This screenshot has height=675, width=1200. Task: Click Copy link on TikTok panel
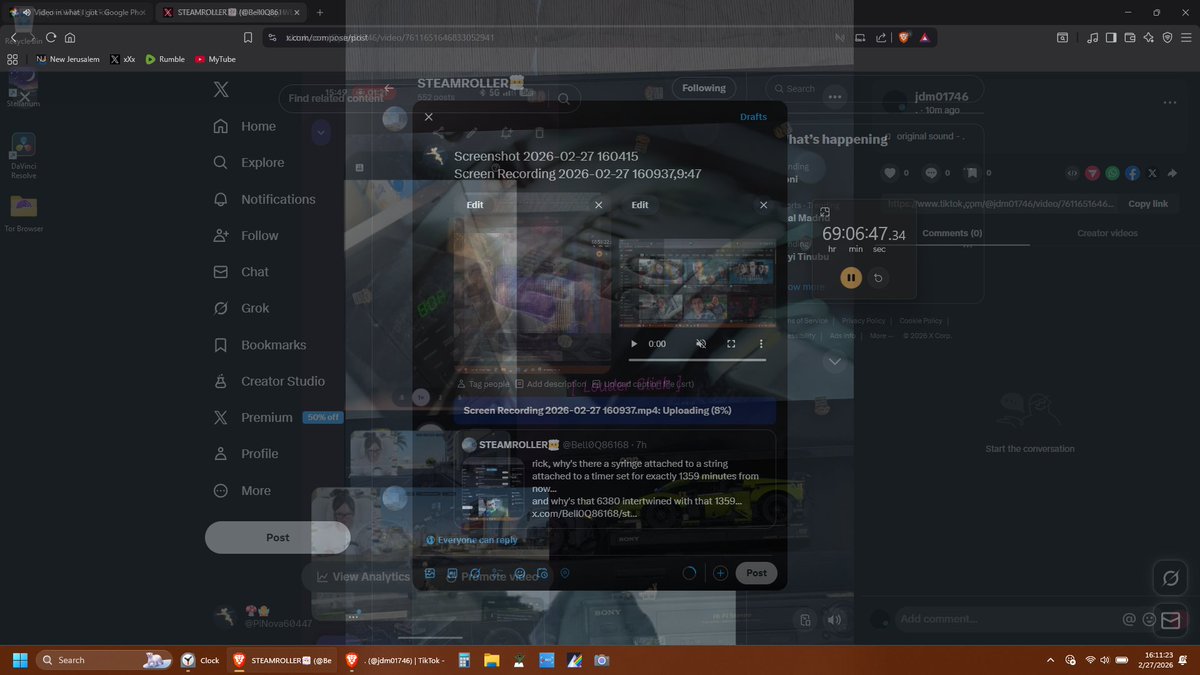[x=1148, y=204]
